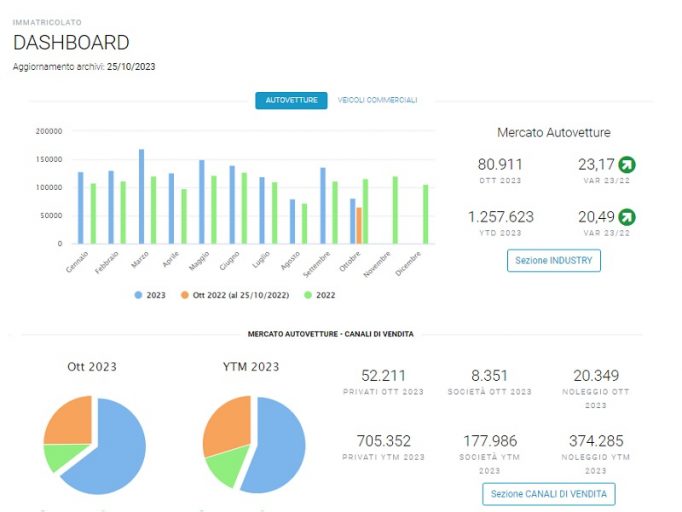Click orange slice of YTM 2023 pie
The image size is (682, 512).
point(228,424)
